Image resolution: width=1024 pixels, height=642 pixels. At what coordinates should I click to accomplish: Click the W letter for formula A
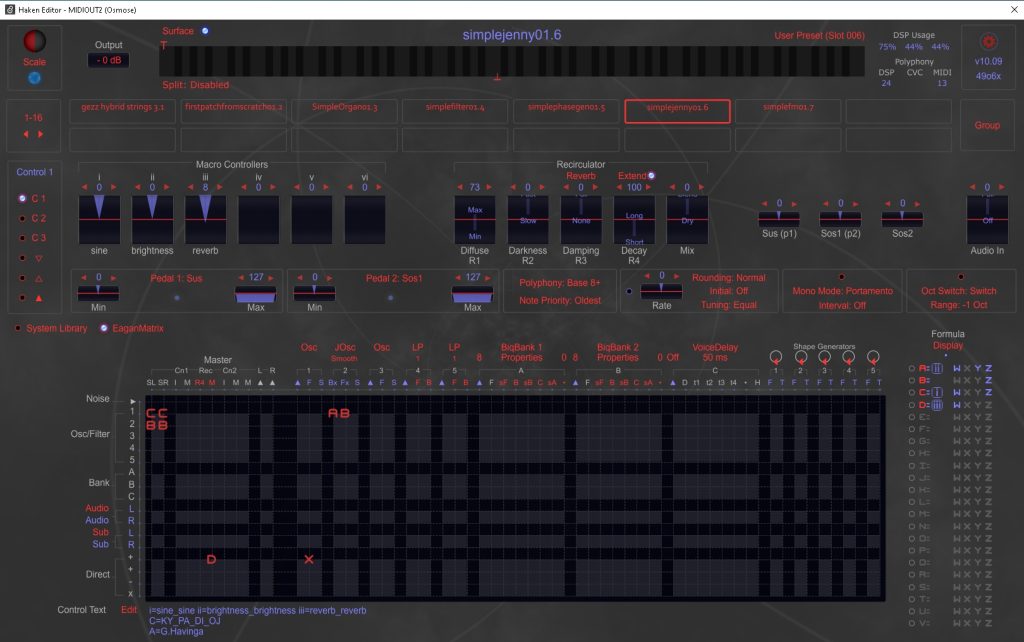pyautogui.click(x=957, y=368)
